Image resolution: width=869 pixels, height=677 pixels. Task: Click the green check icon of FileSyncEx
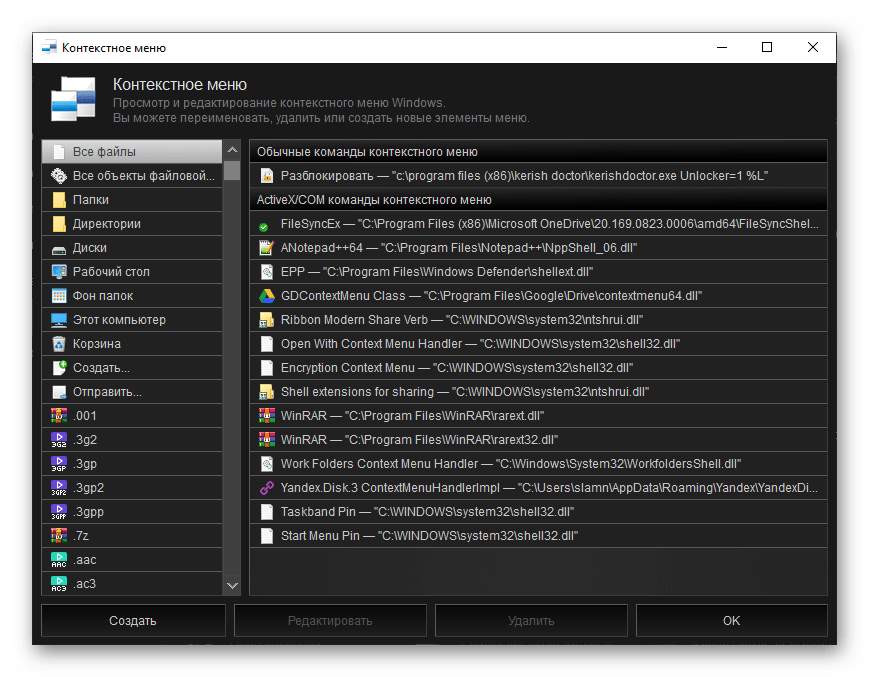[264, 227]
